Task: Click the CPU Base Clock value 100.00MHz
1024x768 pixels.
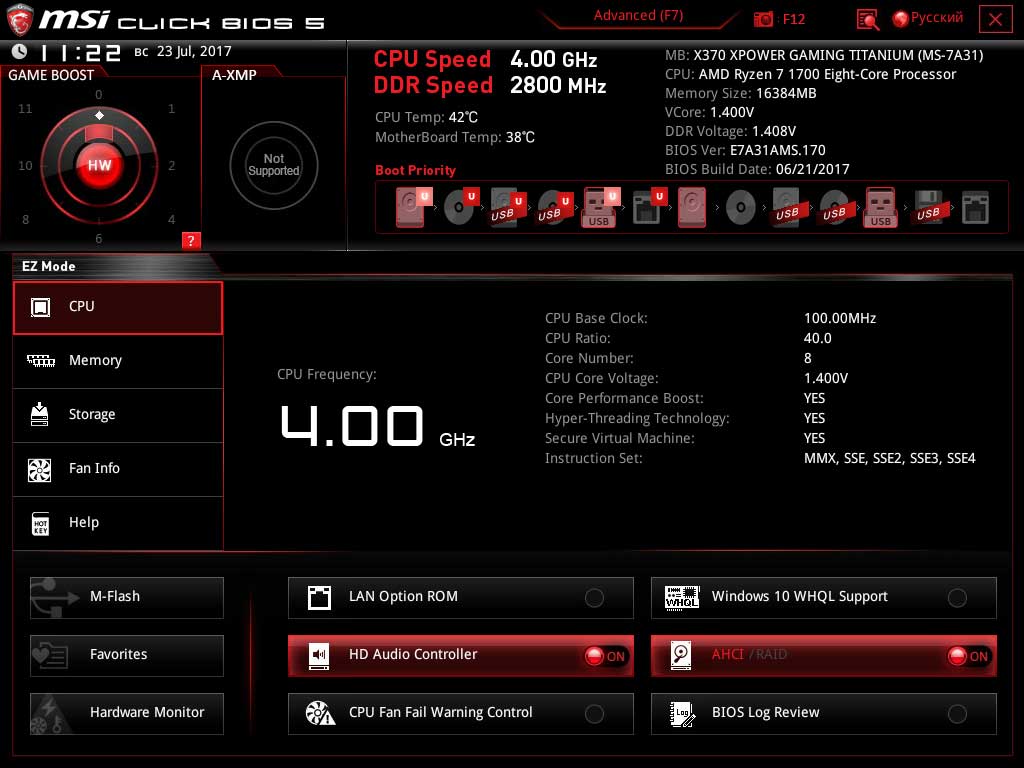Action: tap(840, 318)
